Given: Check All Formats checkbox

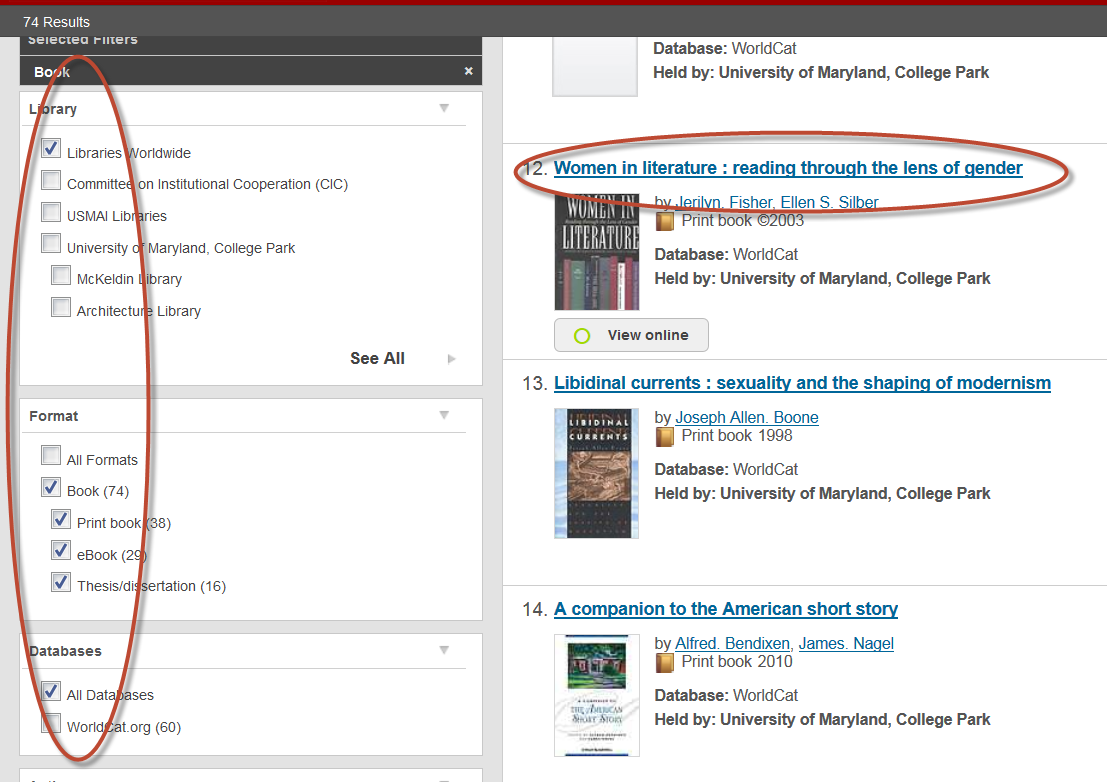Looking at the screenshot, I should click(x=51, y=455).
